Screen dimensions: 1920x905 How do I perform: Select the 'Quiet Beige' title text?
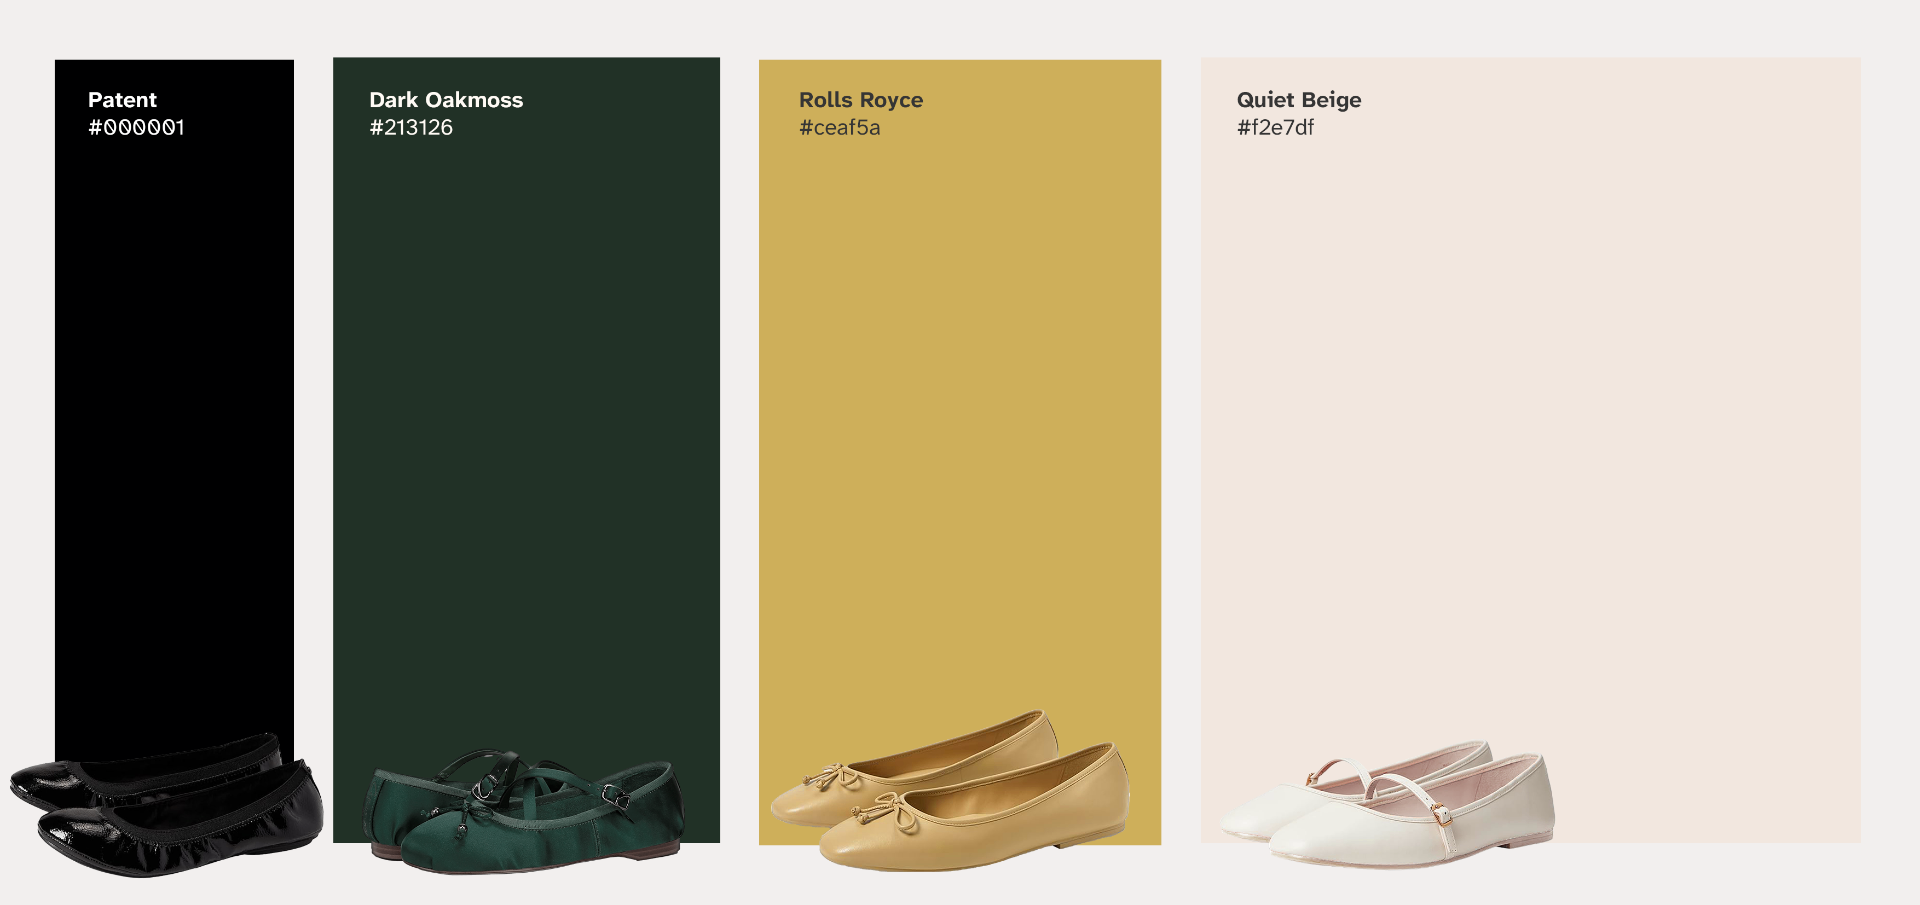[x=1299, y=100]
